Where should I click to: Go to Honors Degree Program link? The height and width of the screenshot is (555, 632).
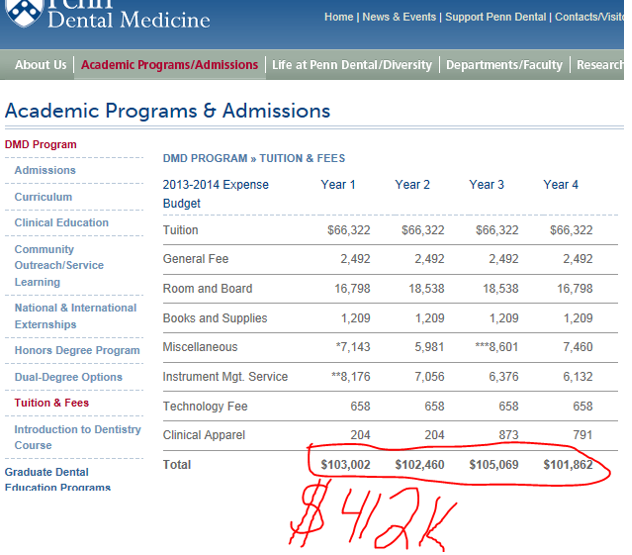(77, 350)
